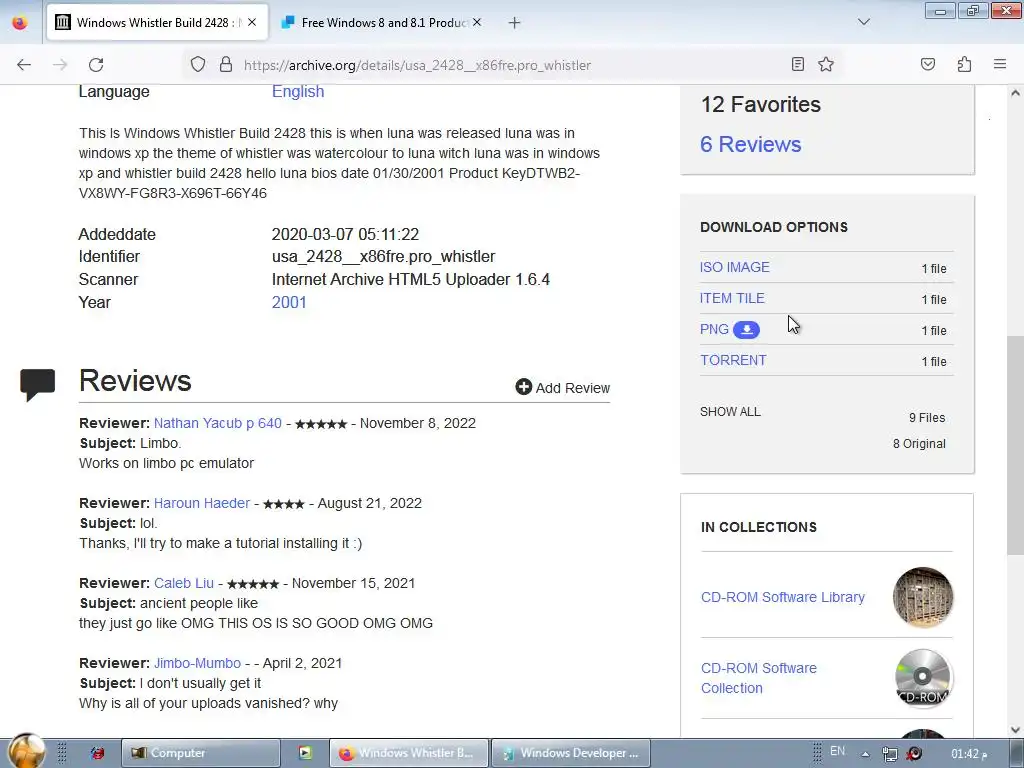Screen dimensions: 1024x768
Task: Open reviewer Haroun Haeder profile
Action: click(202, 504)
